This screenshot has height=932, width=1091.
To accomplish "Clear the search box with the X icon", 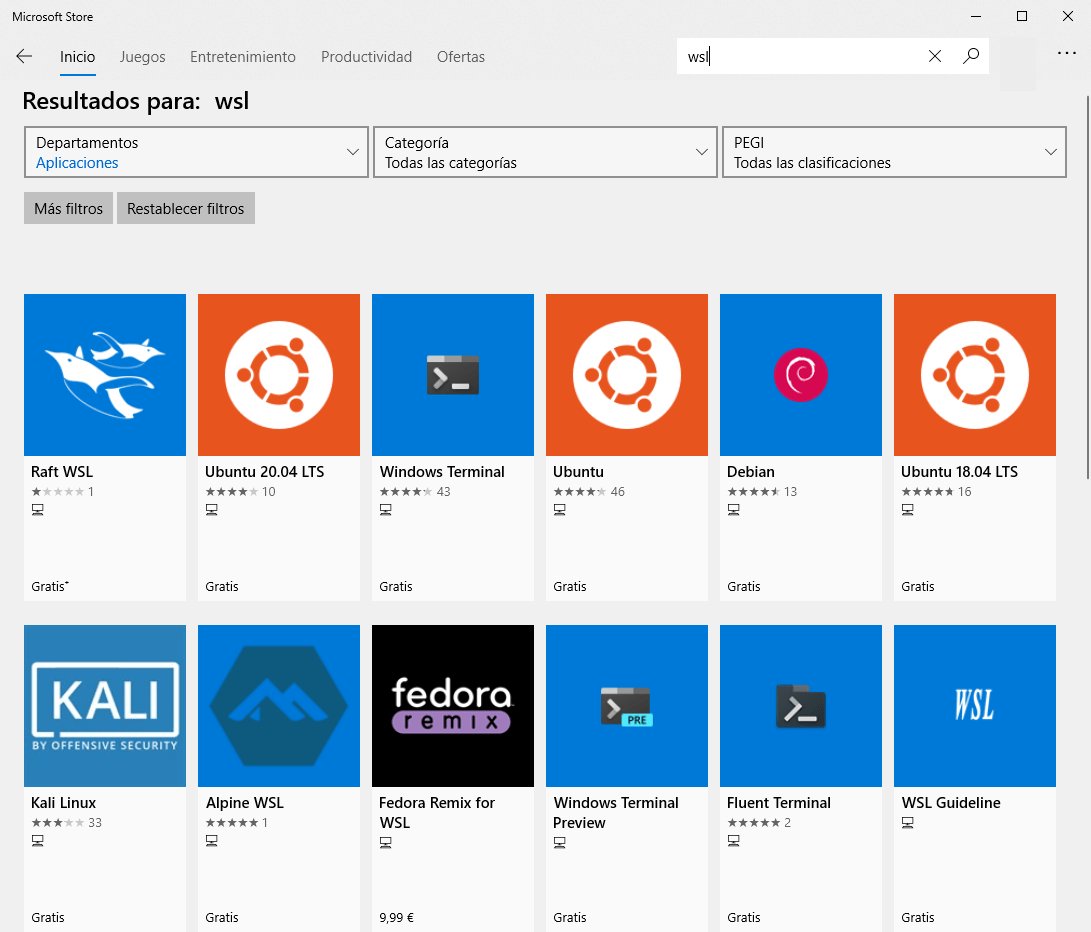I will click(934, 56).
